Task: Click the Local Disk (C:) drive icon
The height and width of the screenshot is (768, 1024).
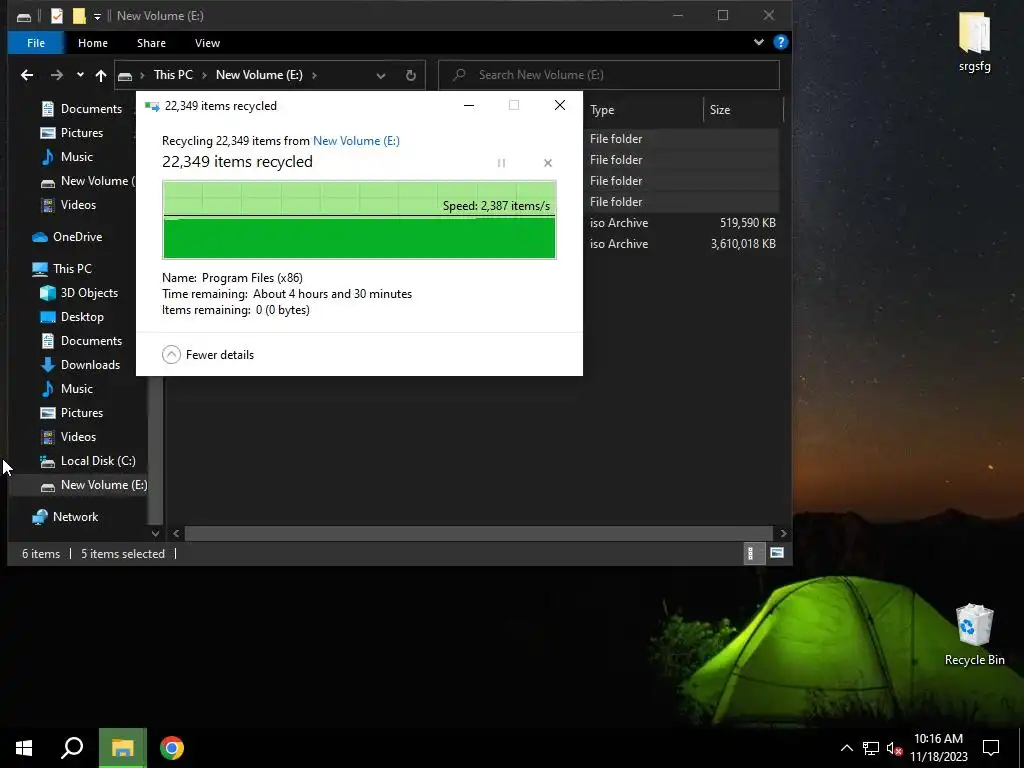Action: coord(48,462)
